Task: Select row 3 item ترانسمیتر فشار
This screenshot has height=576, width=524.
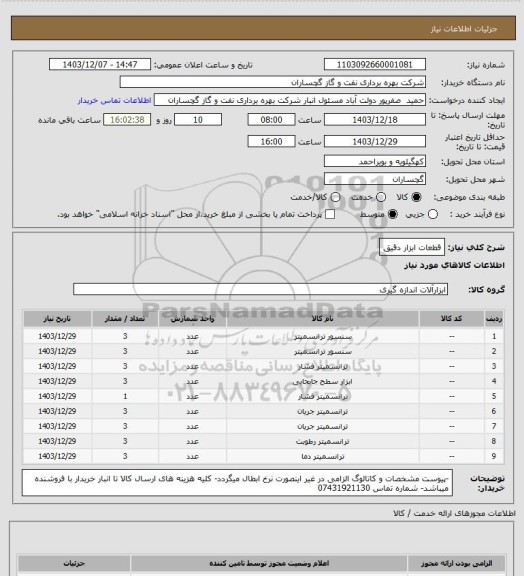Action: 323,366
